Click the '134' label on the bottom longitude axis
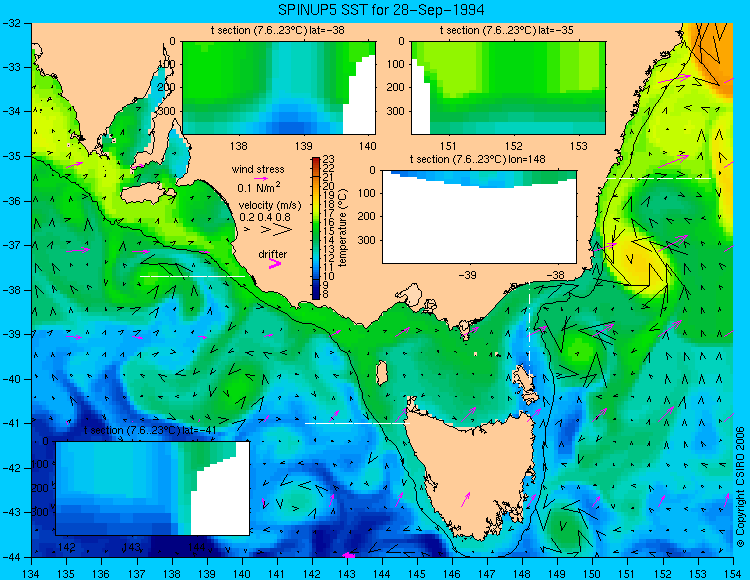The image size is (750, 580). click(32, 574)
